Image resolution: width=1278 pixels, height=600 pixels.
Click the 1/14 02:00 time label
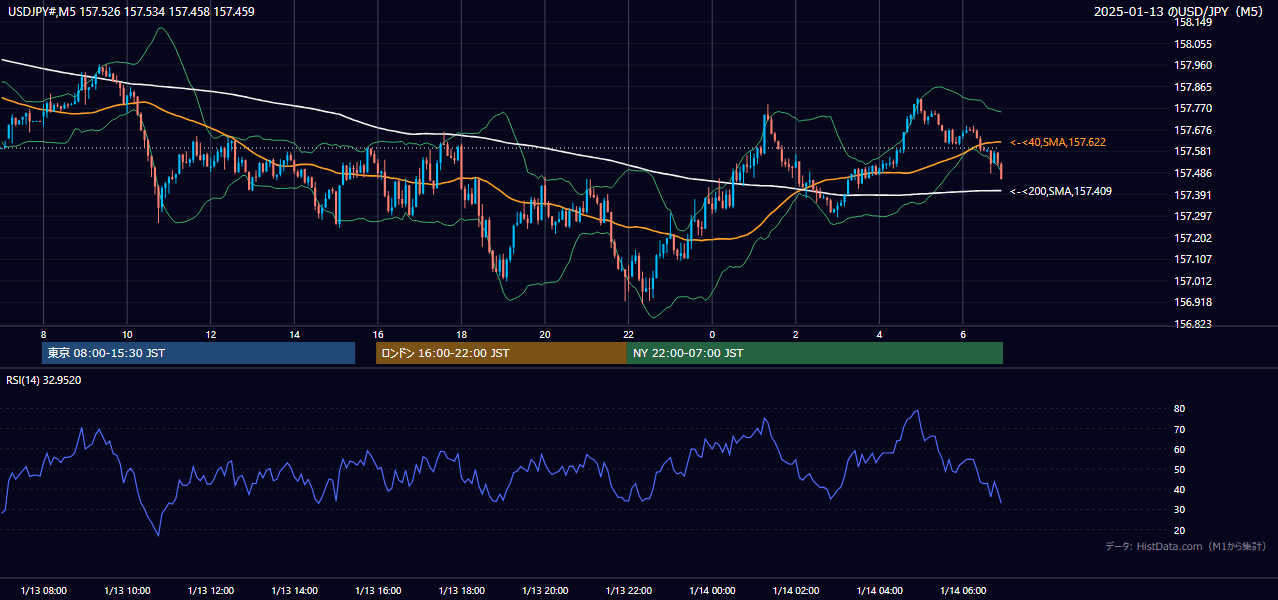point(795,591)
